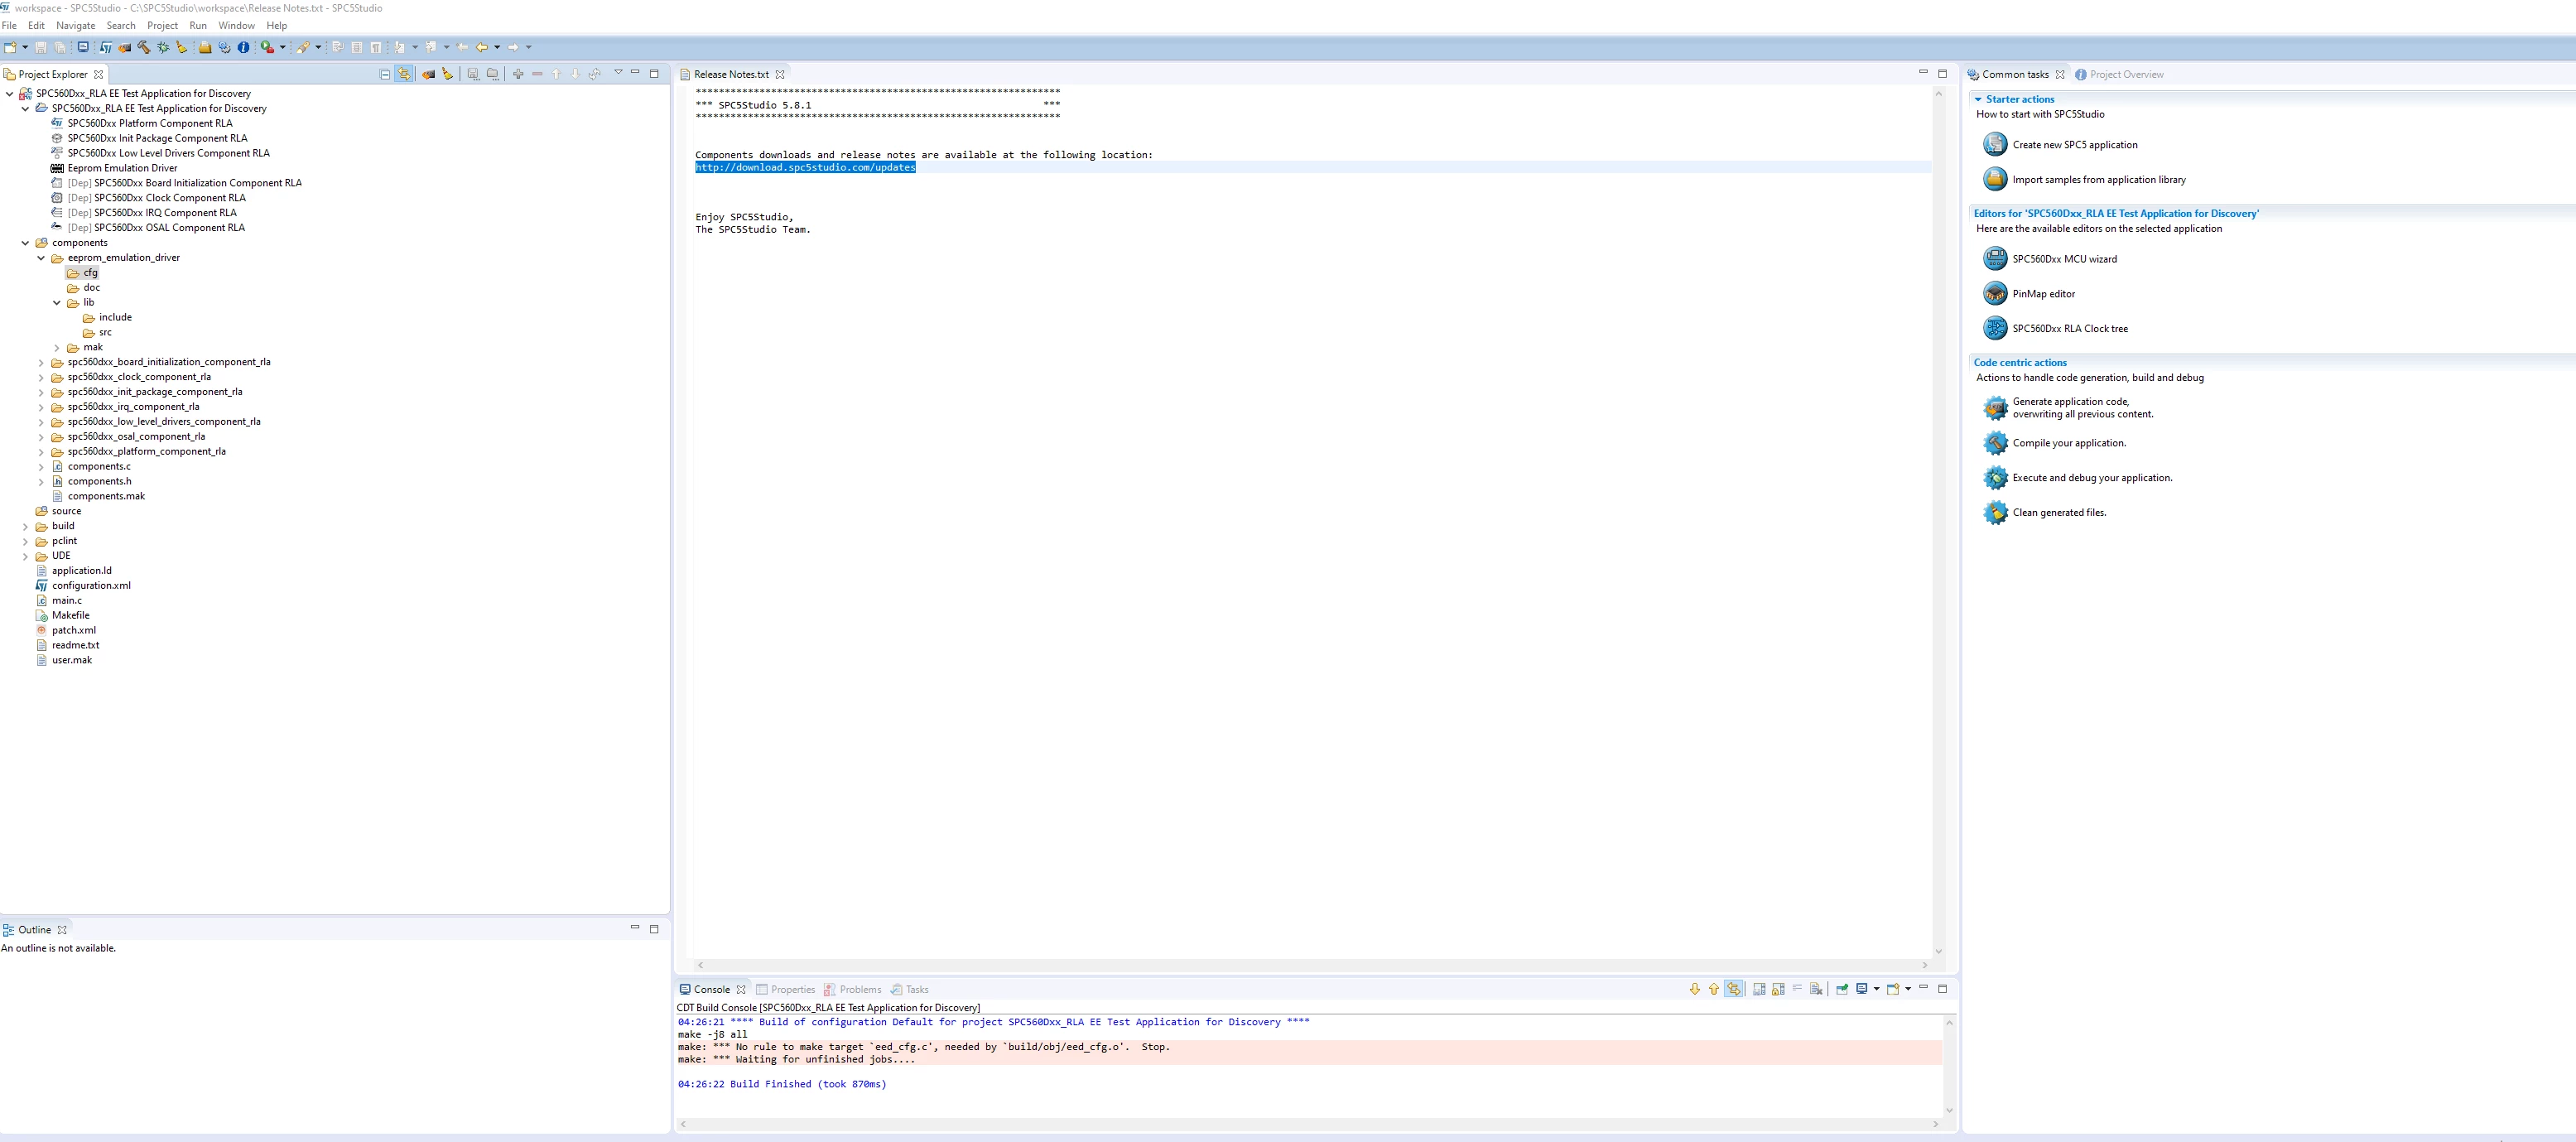This screenshot has height=1142, width=2576.
Task: Click SPC560Dxx RLA Clock tree link
Action: 2070,329
